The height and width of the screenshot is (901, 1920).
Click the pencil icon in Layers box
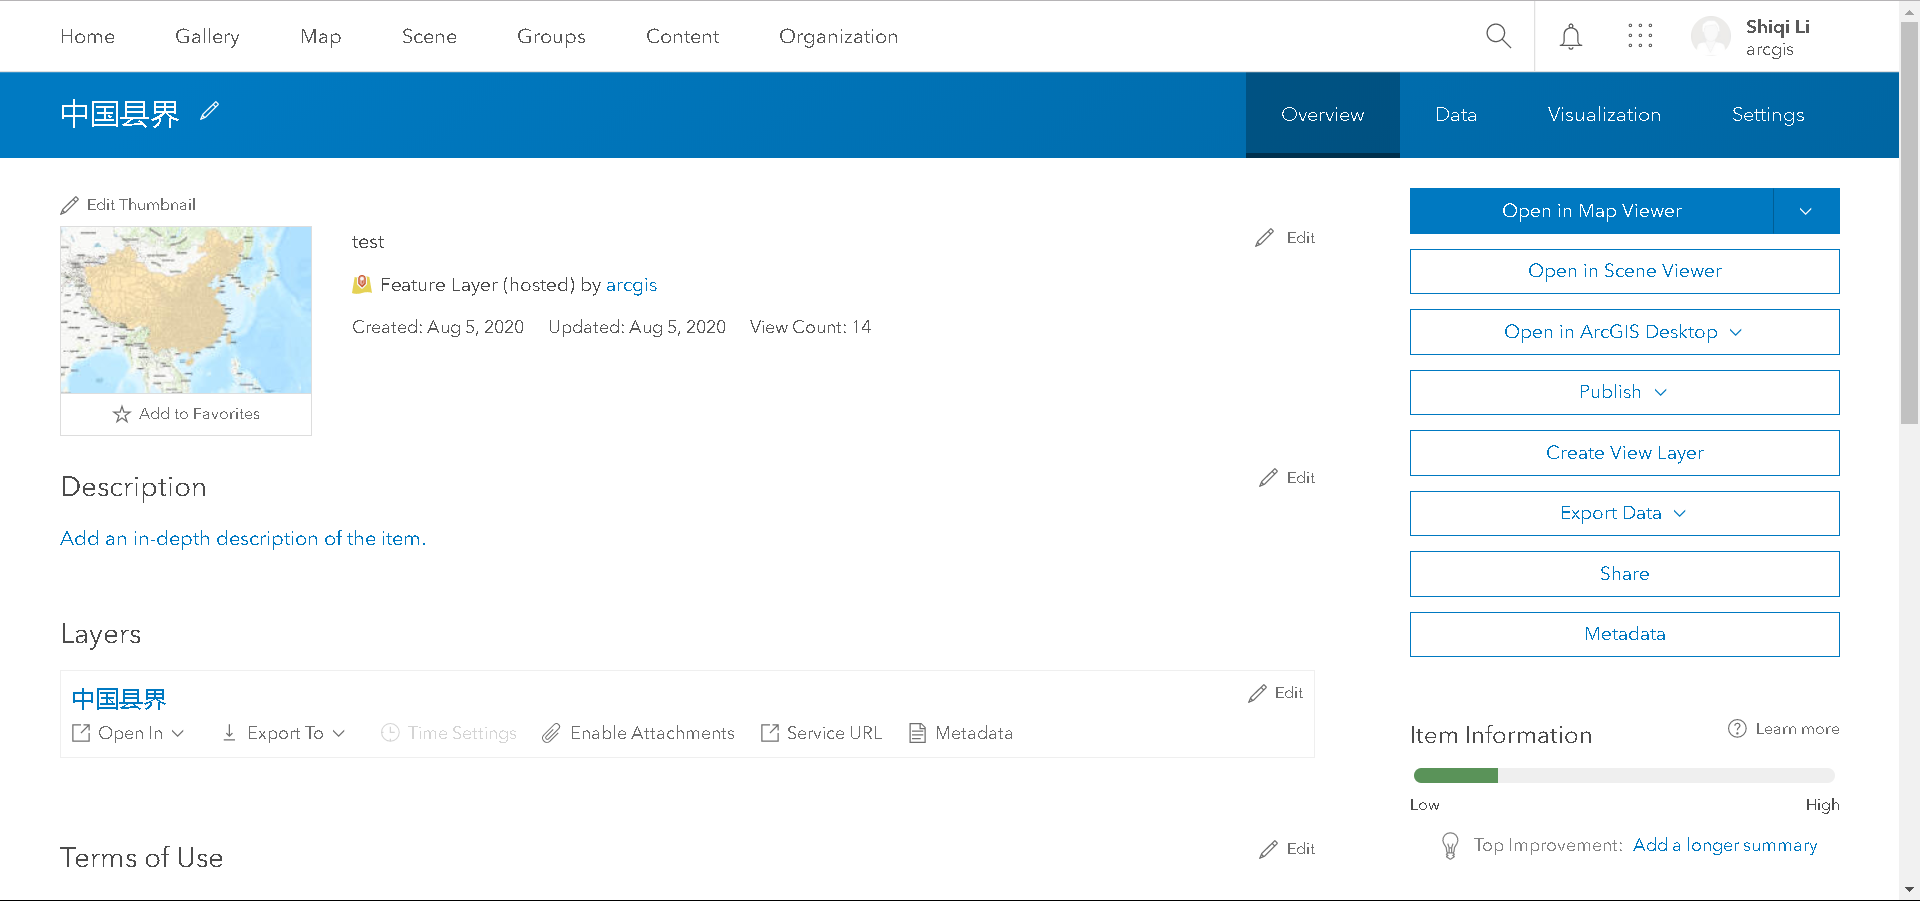(1257, 693)
